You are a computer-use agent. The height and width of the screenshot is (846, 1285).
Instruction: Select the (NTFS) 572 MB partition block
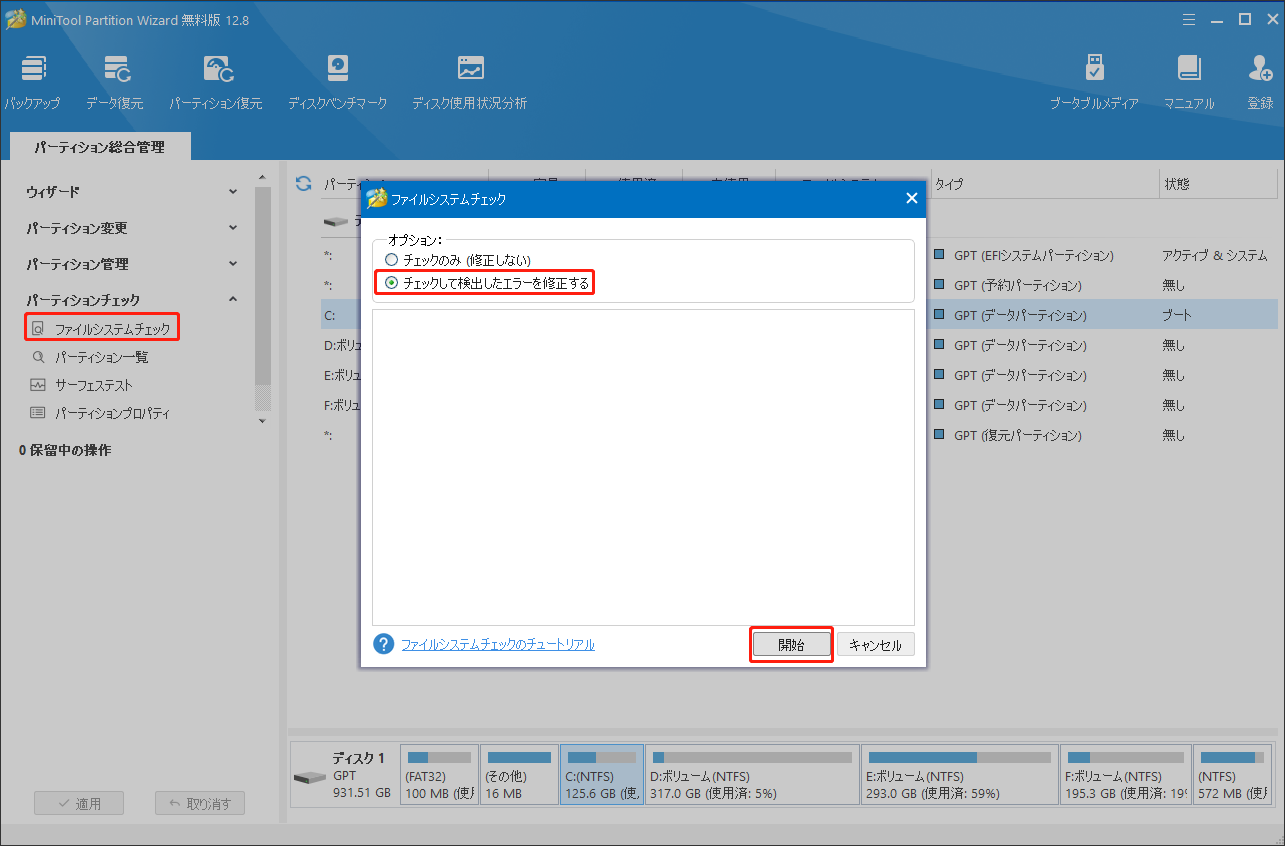(1233, 774)
